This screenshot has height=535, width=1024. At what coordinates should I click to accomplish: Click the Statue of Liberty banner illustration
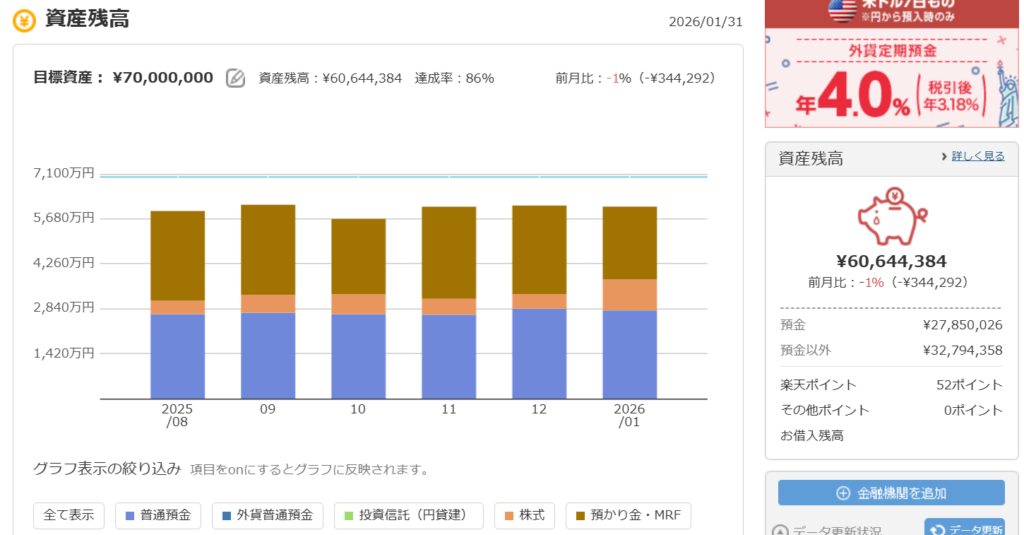[x=1004, y=90]
